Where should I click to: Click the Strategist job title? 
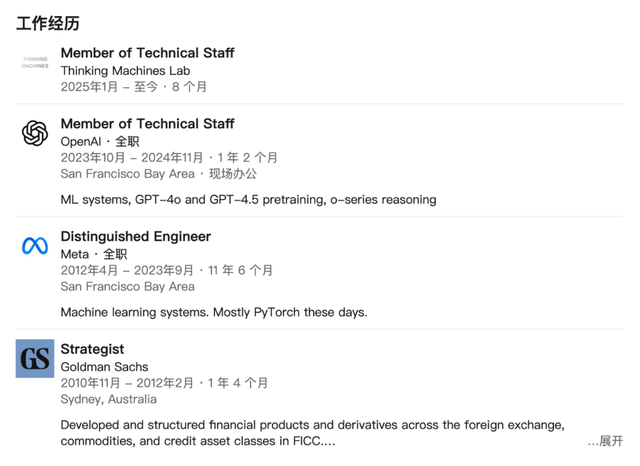(92, 349)
